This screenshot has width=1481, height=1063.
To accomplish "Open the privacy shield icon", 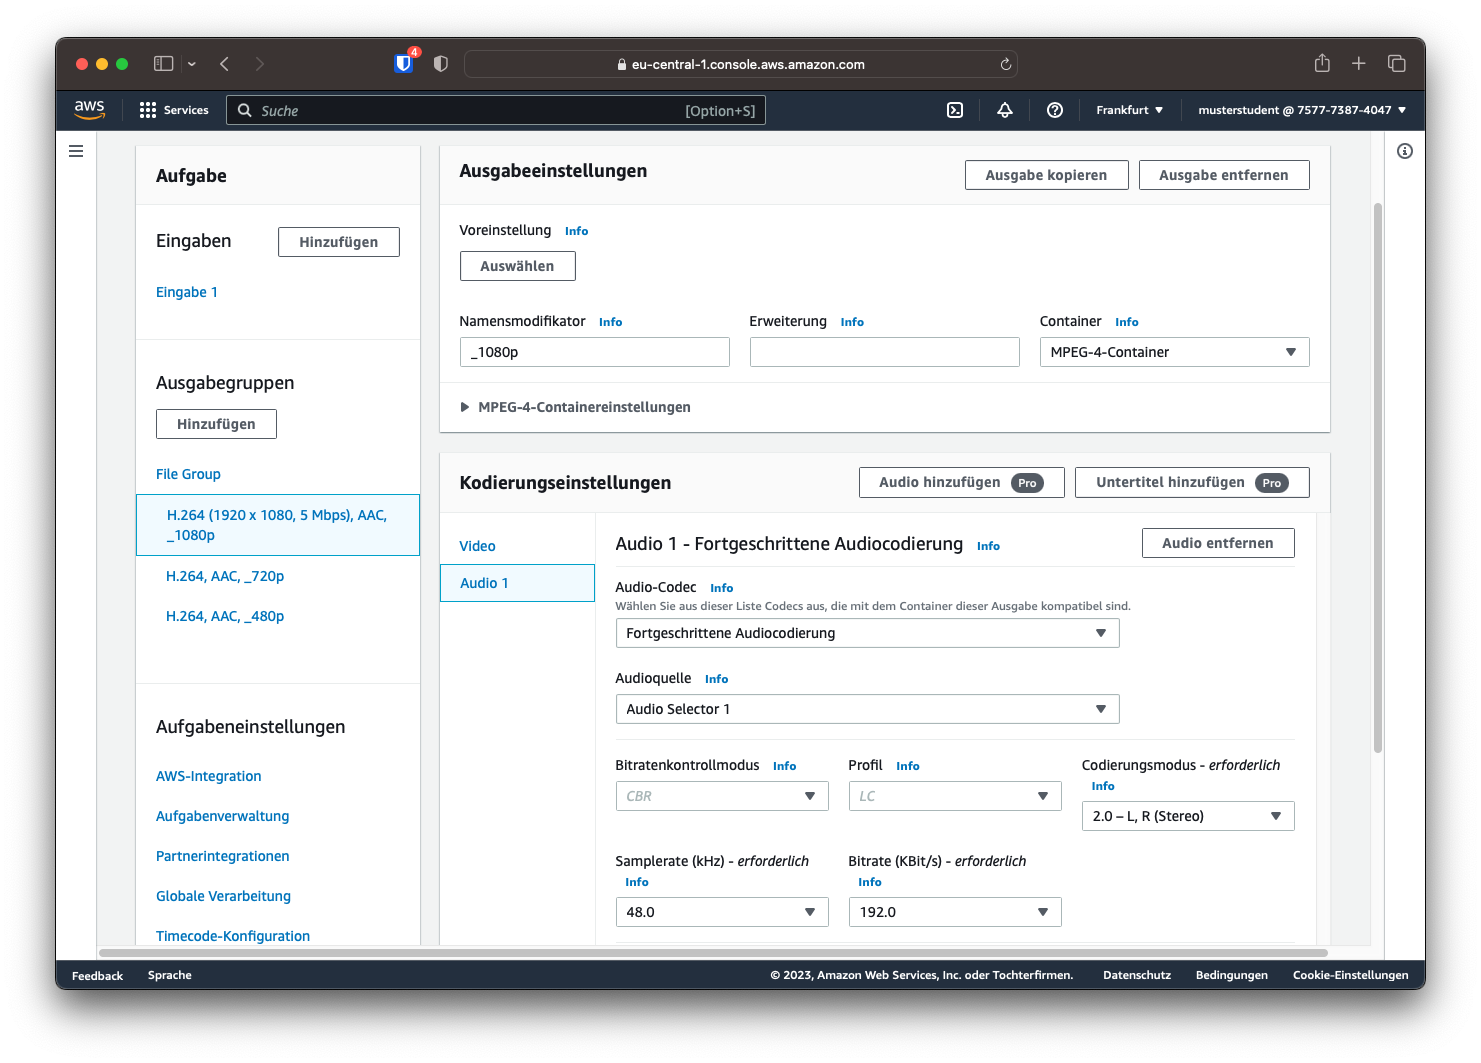I will coord(441,64).
